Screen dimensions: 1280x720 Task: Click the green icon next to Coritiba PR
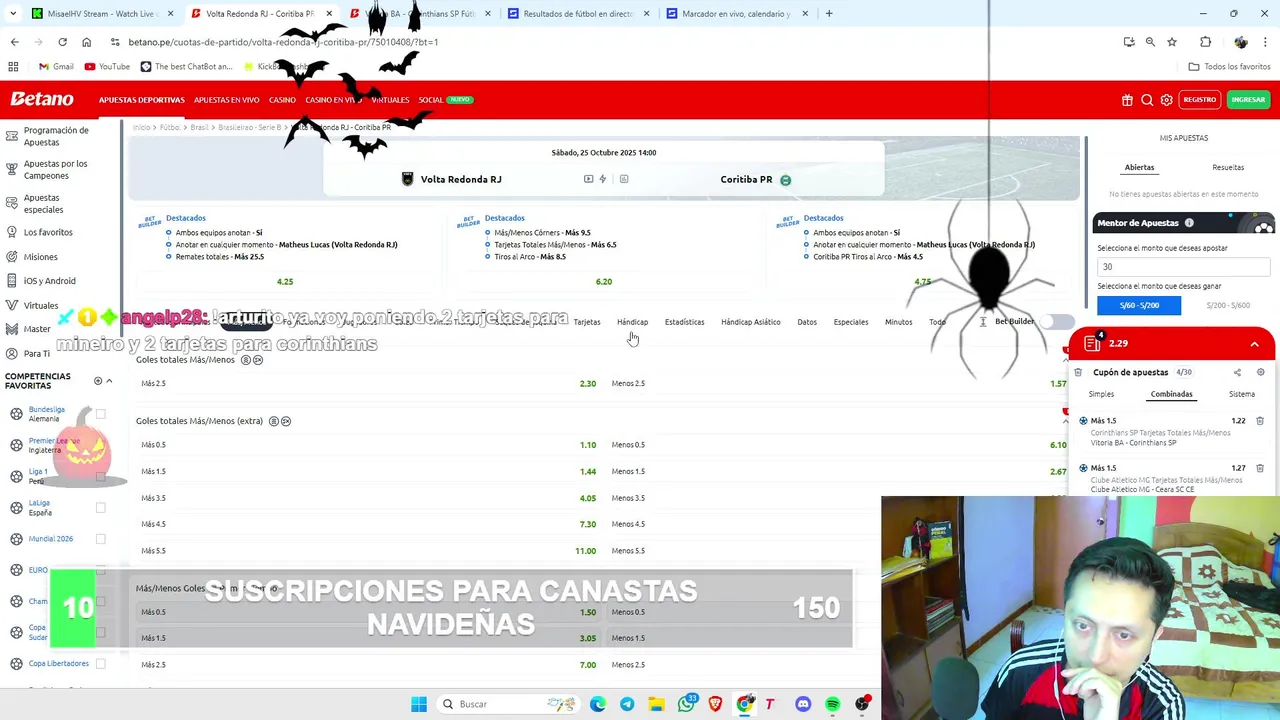click(785, 180)
